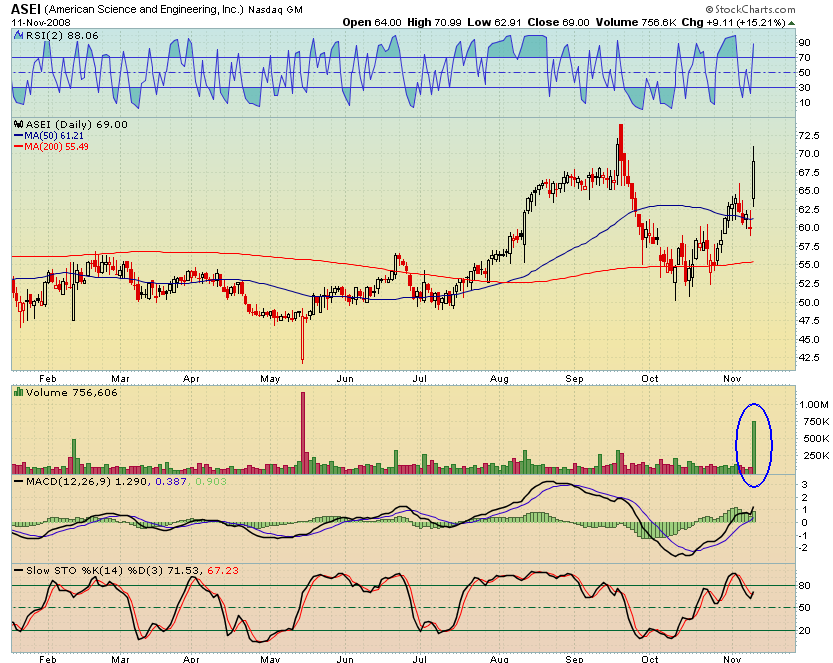
Task: Click the 3 label on the MACD axis
Action: pyautogui.click(x=805, y=484)
